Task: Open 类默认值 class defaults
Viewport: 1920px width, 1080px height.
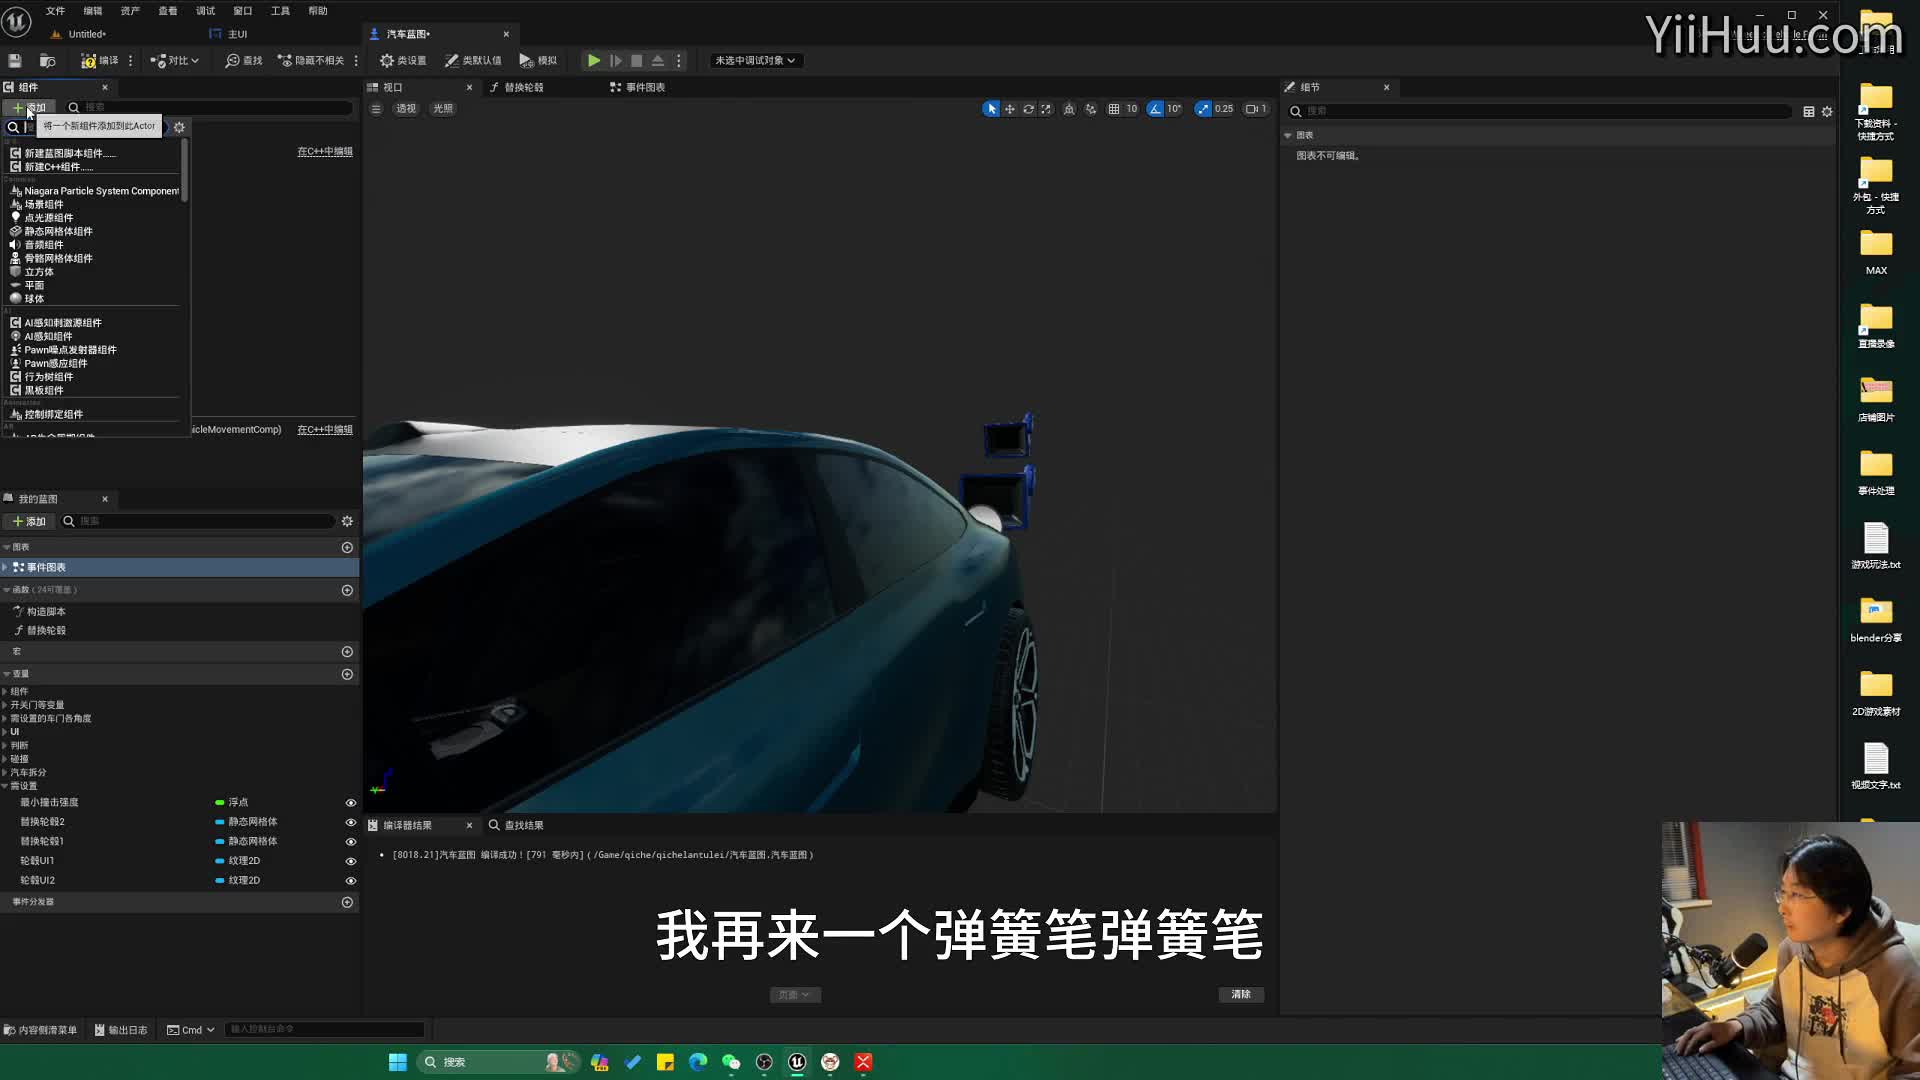Action: (473, 61)
